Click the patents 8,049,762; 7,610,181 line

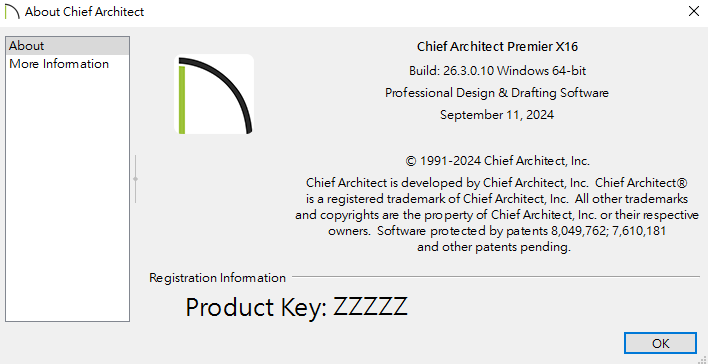click(x=497, y=231)
